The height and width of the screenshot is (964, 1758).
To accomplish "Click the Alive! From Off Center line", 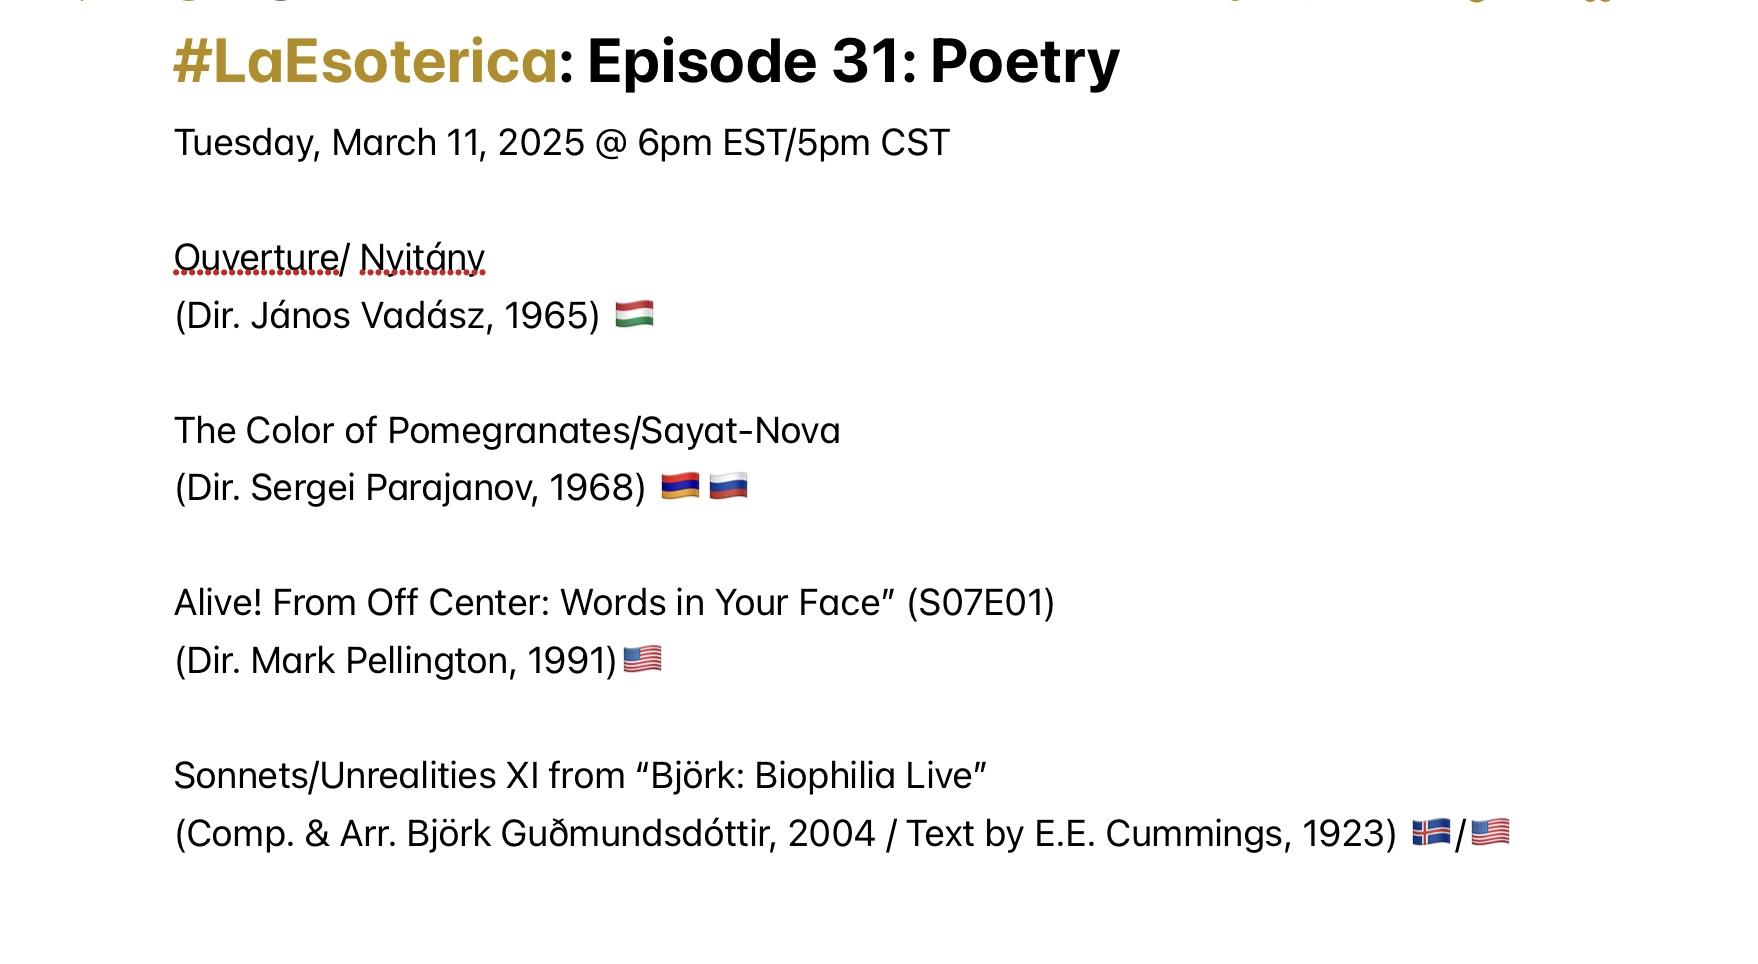I will [614, 603].
